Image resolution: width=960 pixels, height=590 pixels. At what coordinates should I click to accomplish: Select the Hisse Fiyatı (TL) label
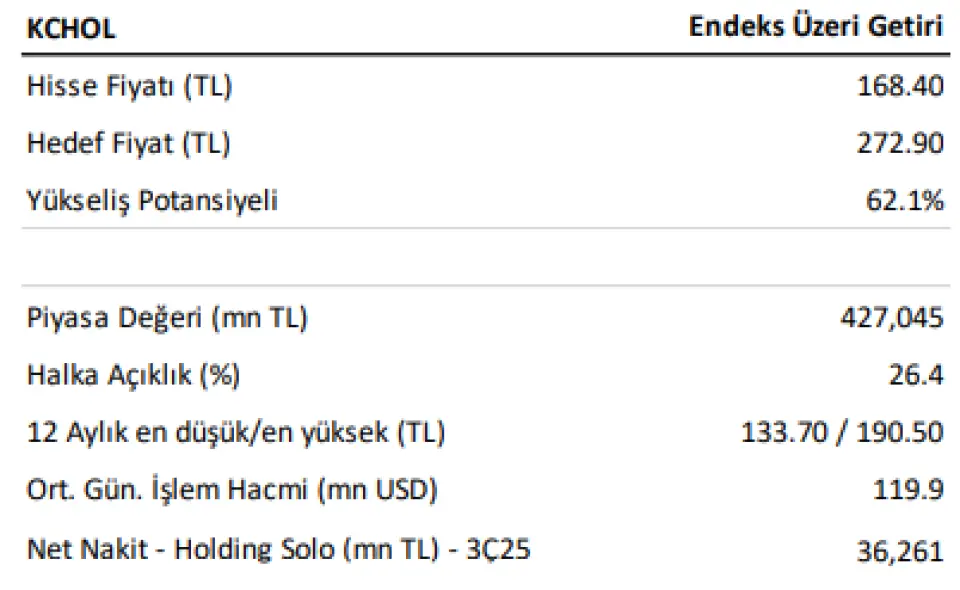point(130,86)
